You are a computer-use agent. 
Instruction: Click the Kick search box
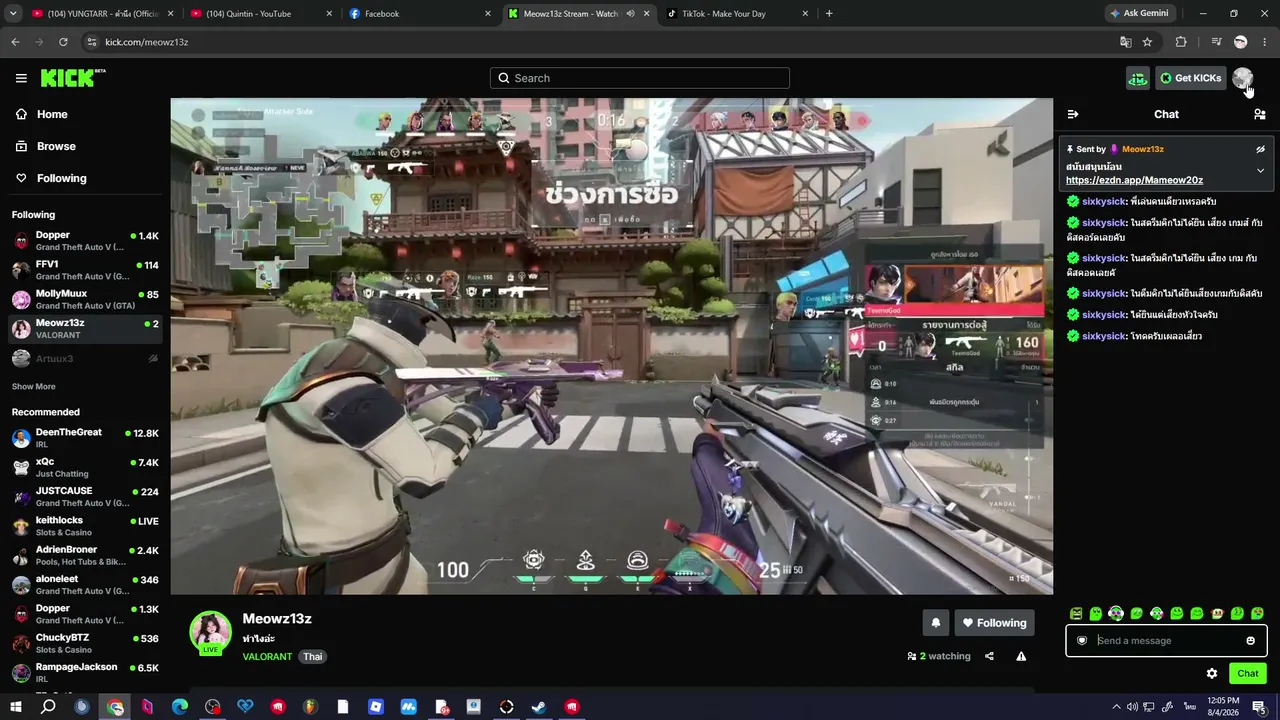click(640, 78)
